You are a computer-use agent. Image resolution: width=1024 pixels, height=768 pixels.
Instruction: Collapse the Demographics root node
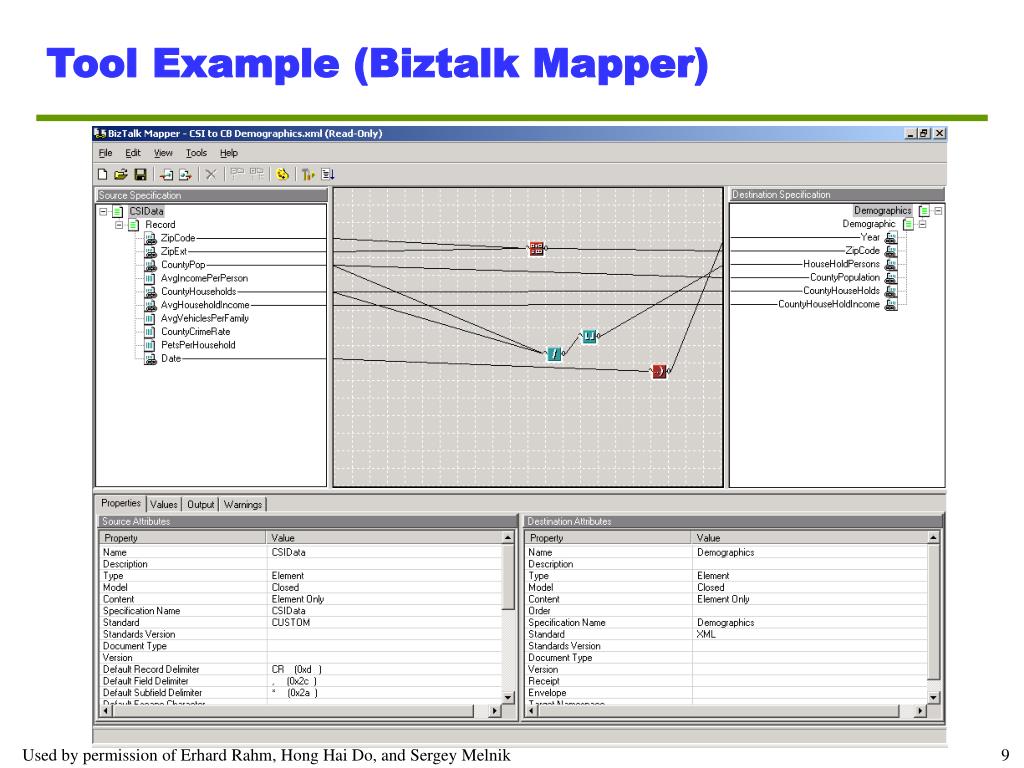[938, 211]
